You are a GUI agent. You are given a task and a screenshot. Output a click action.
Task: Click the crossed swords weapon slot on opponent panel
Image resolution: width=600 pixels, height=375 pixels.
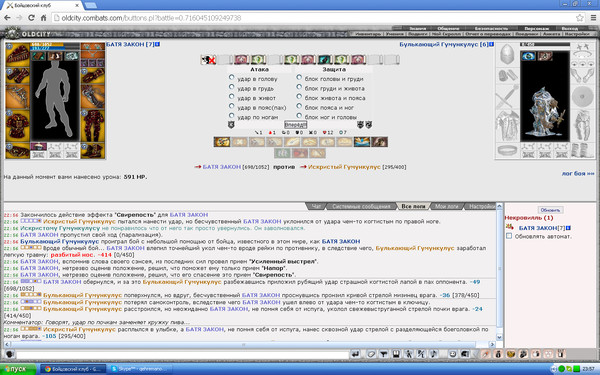coord(507,96)
